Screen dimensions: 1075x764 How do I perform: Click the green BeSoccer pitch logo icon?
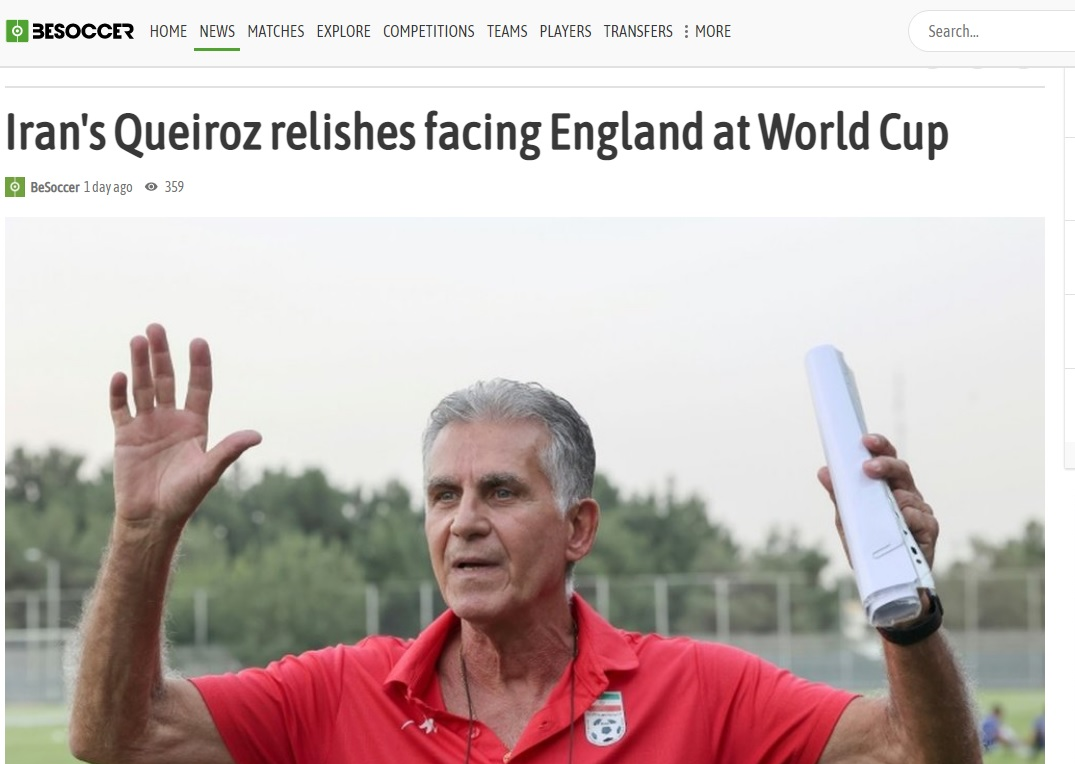click(x=17, y=31)
